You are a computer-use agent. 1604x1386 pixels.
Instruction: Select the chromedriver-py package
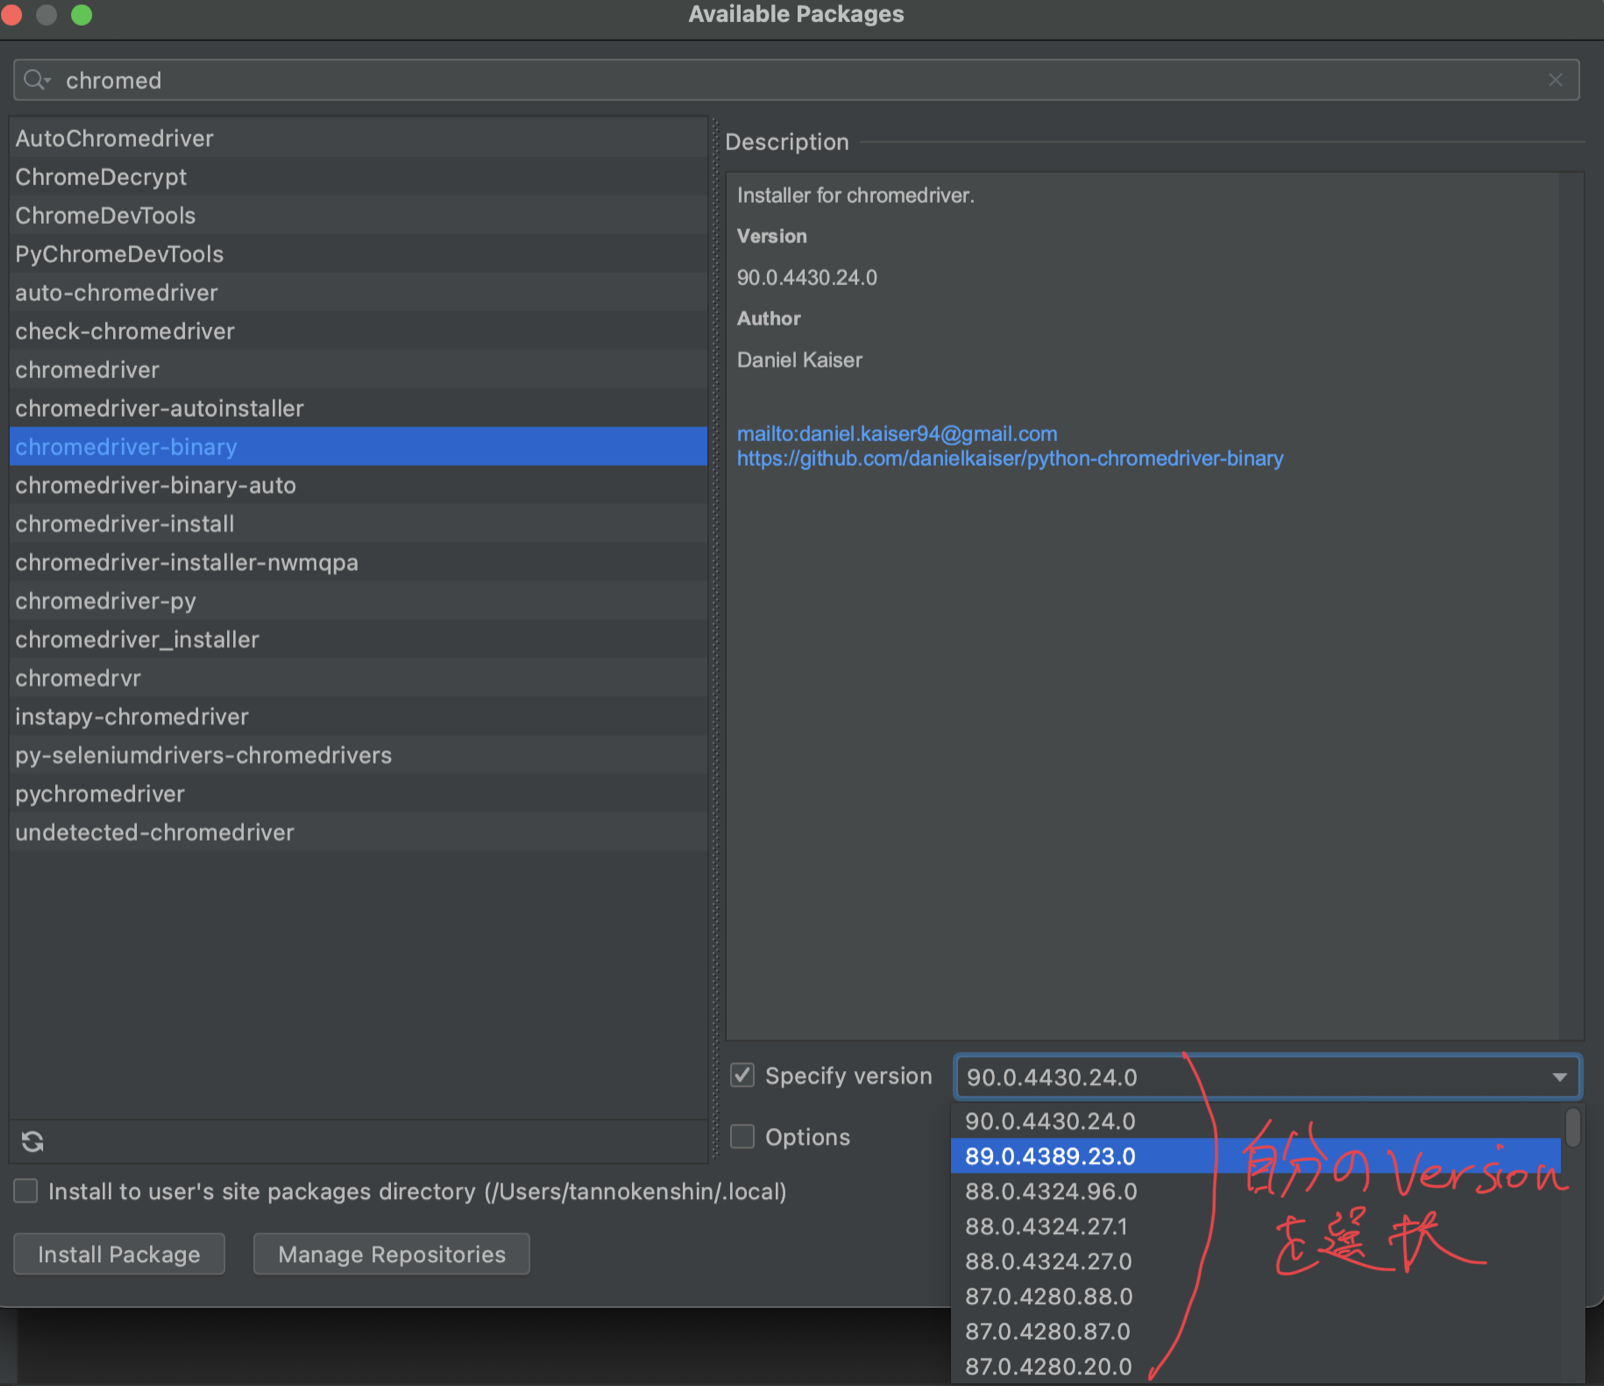coord(358,600)
